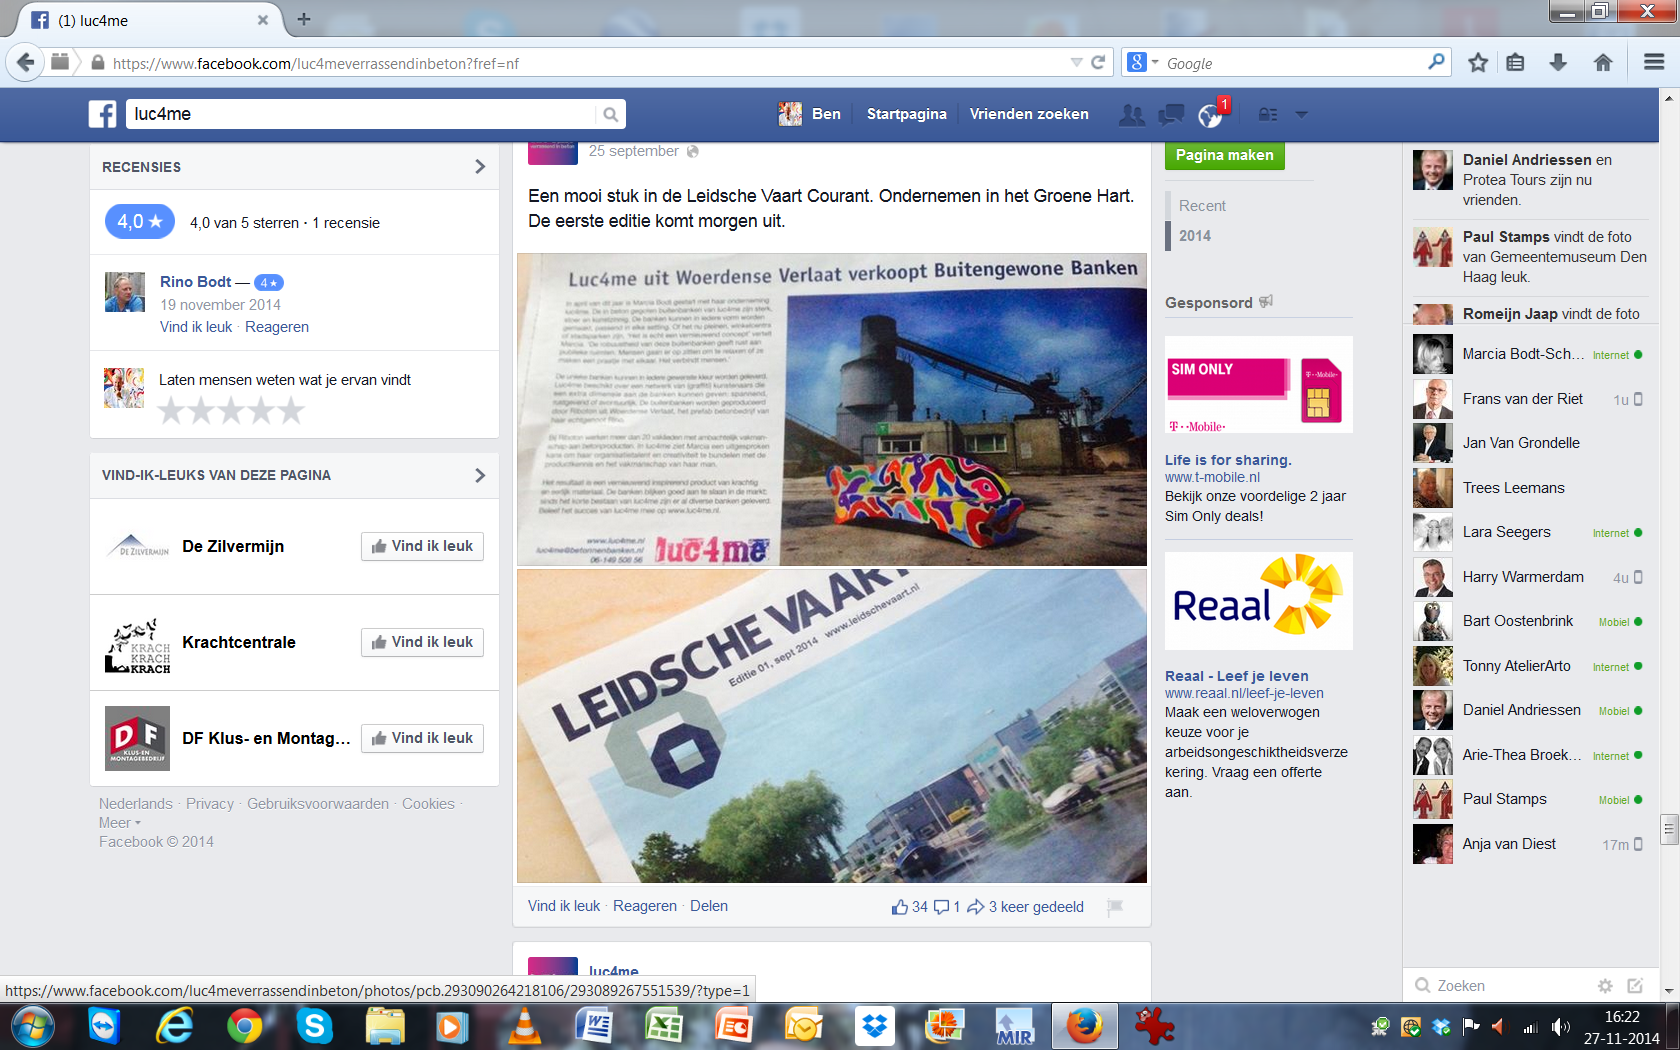
Task: Click the comment count bubble icon
Action: coord(941,907)
